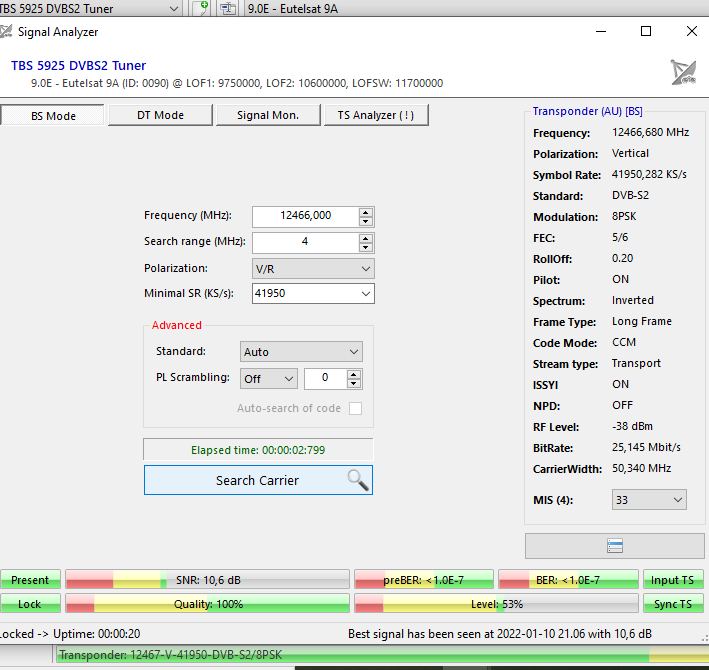Image resolution: width=709 pixels, height=670 pixels.
Task: Click the red Advanced group label
Action: 176,325
